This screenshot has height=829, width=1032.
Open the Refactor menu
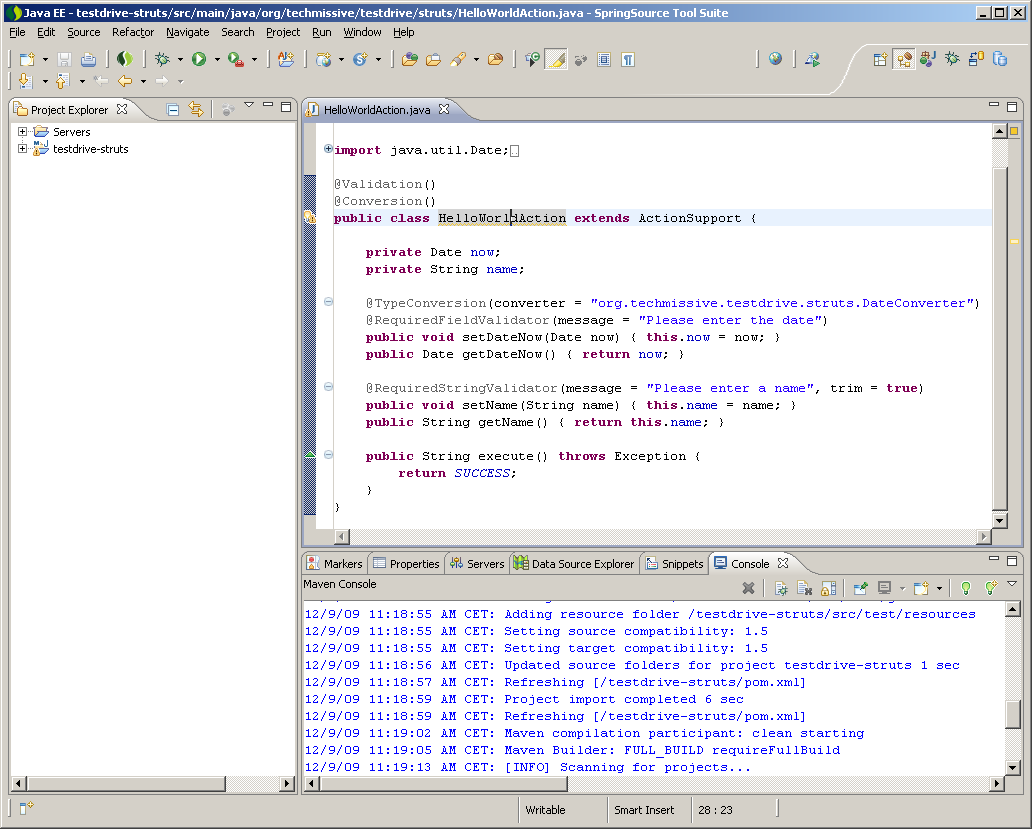133,32
